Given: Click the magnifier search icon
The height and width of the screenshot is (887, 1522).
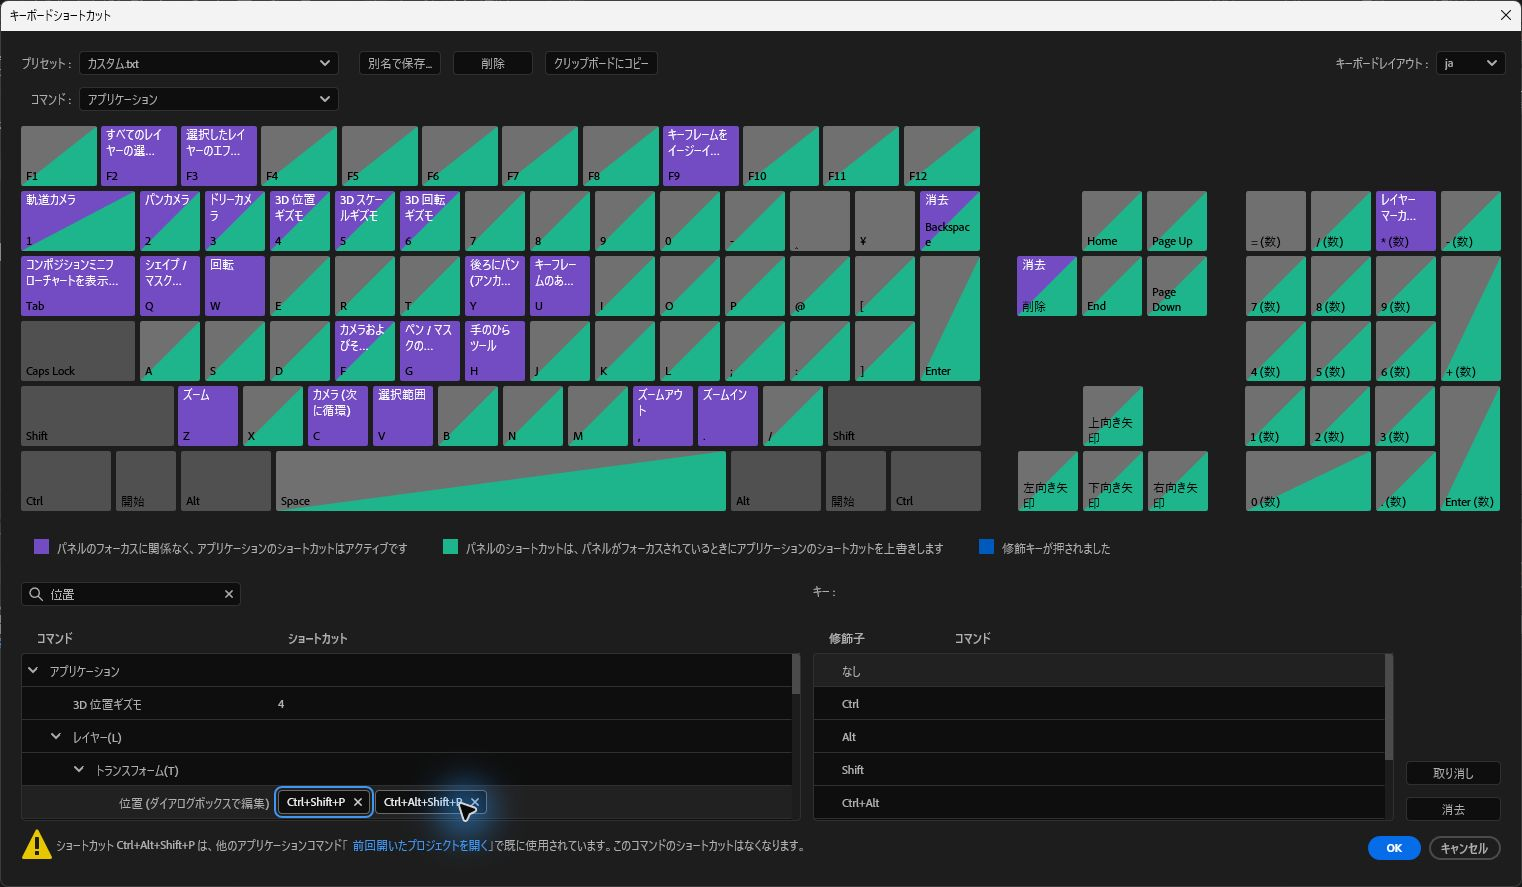Looking at the screenshot, I should 36,594.
